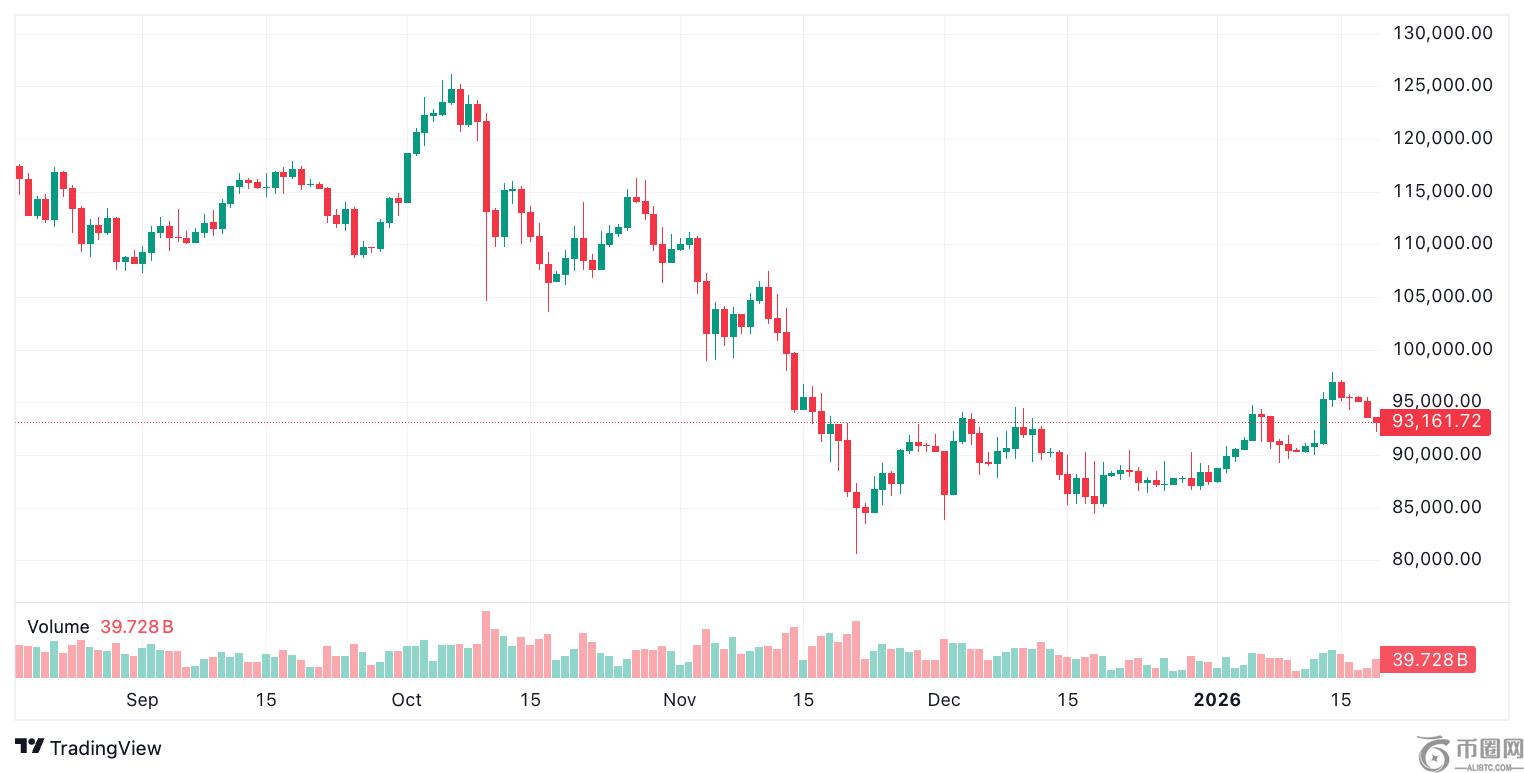Image resolution: width=1524 pixels, height=773 pixels.
Task: Click the tall red October crash candle
Action: click(x=486, y=165)
